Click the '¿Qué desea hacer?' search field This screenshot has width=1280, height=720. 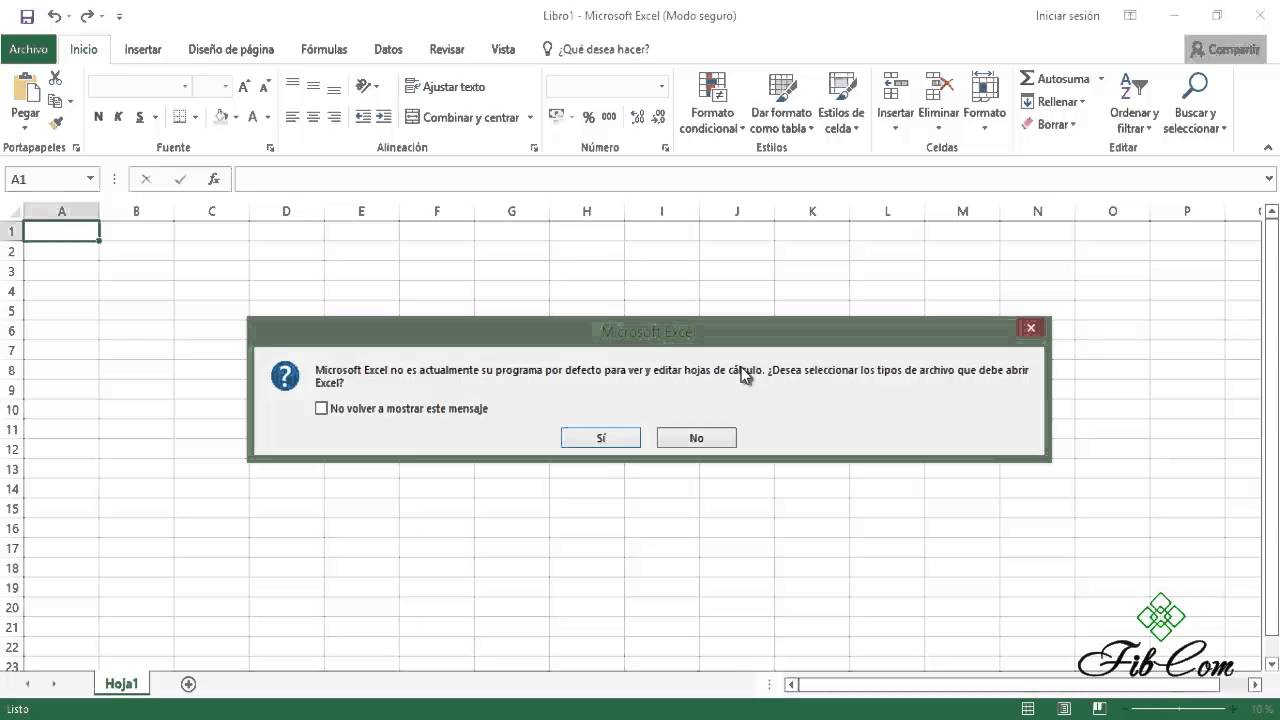pos(596,49)
